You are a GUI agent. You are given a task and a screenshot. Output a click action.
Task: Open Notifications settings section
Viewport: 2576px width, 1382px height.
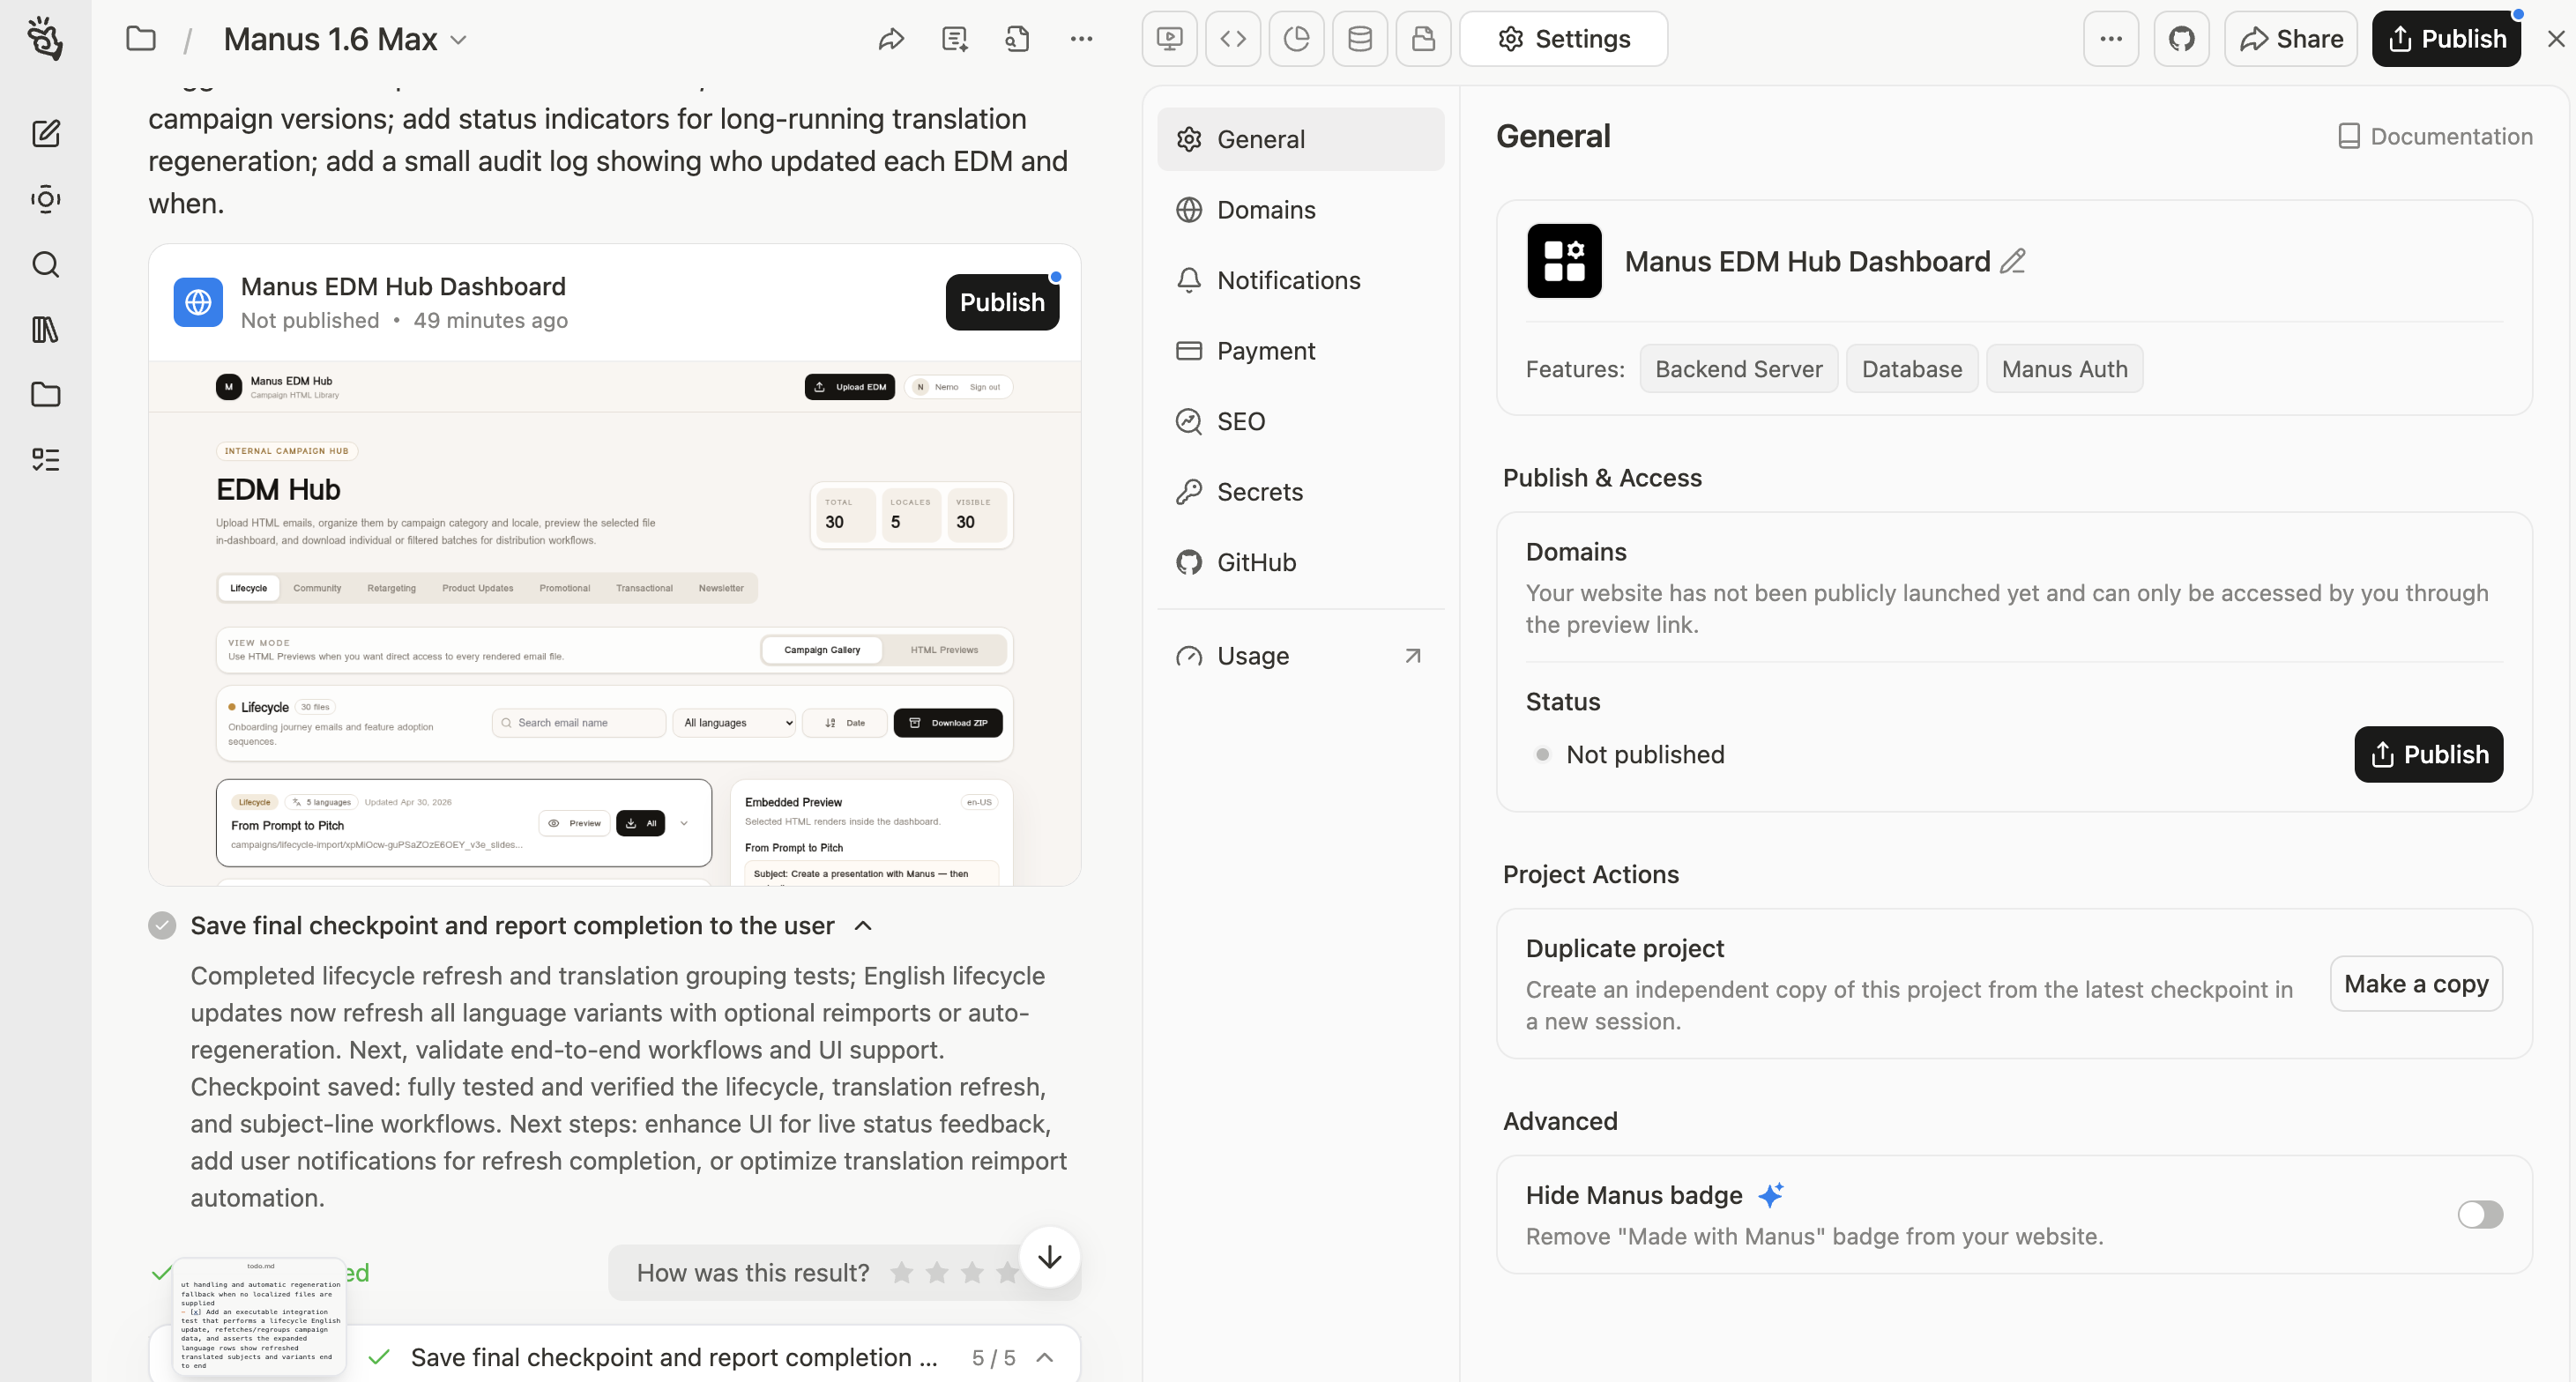pos(1300,280)
